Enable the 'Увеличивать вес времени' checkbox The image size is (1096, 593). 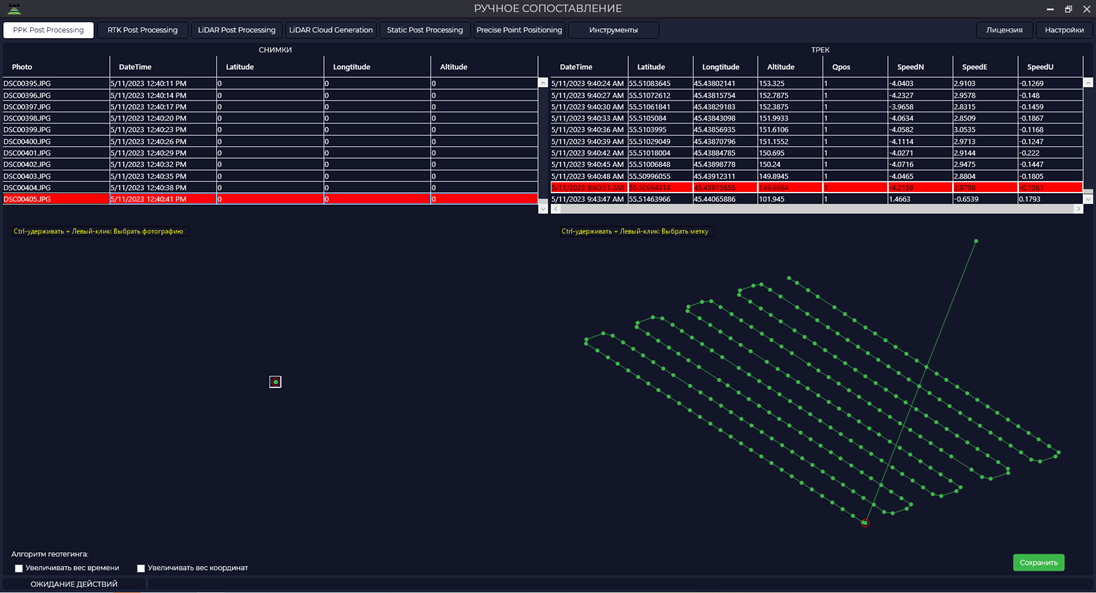tap(19, 569)
